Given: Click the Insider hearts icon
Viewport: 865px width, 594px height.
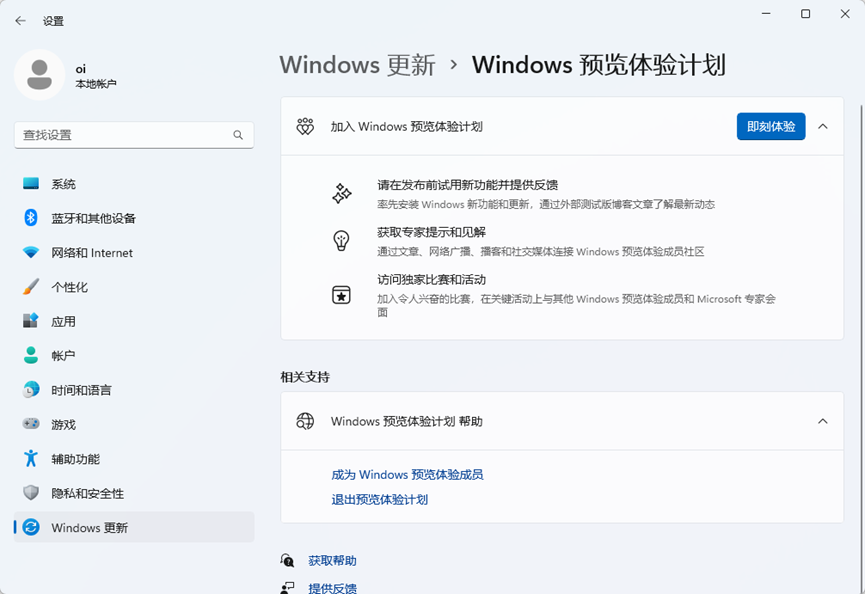Looking at the screenshot, I should tap(305, 127).
